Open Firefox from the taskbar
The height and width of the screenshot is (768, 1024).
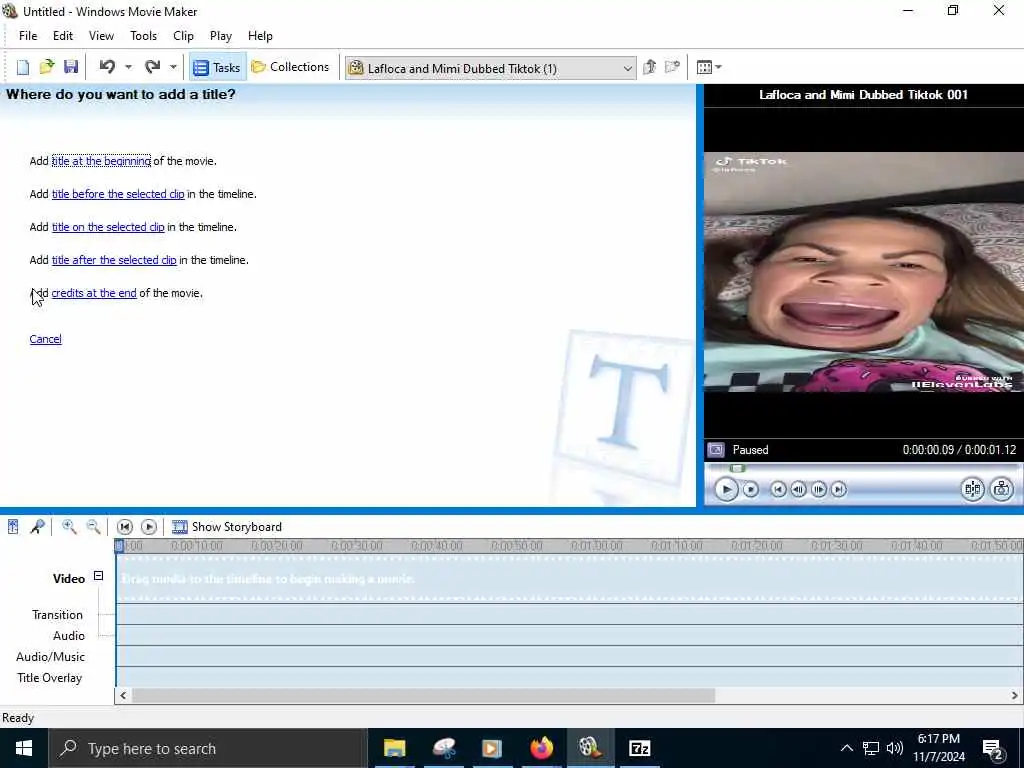tap(541, 748)
